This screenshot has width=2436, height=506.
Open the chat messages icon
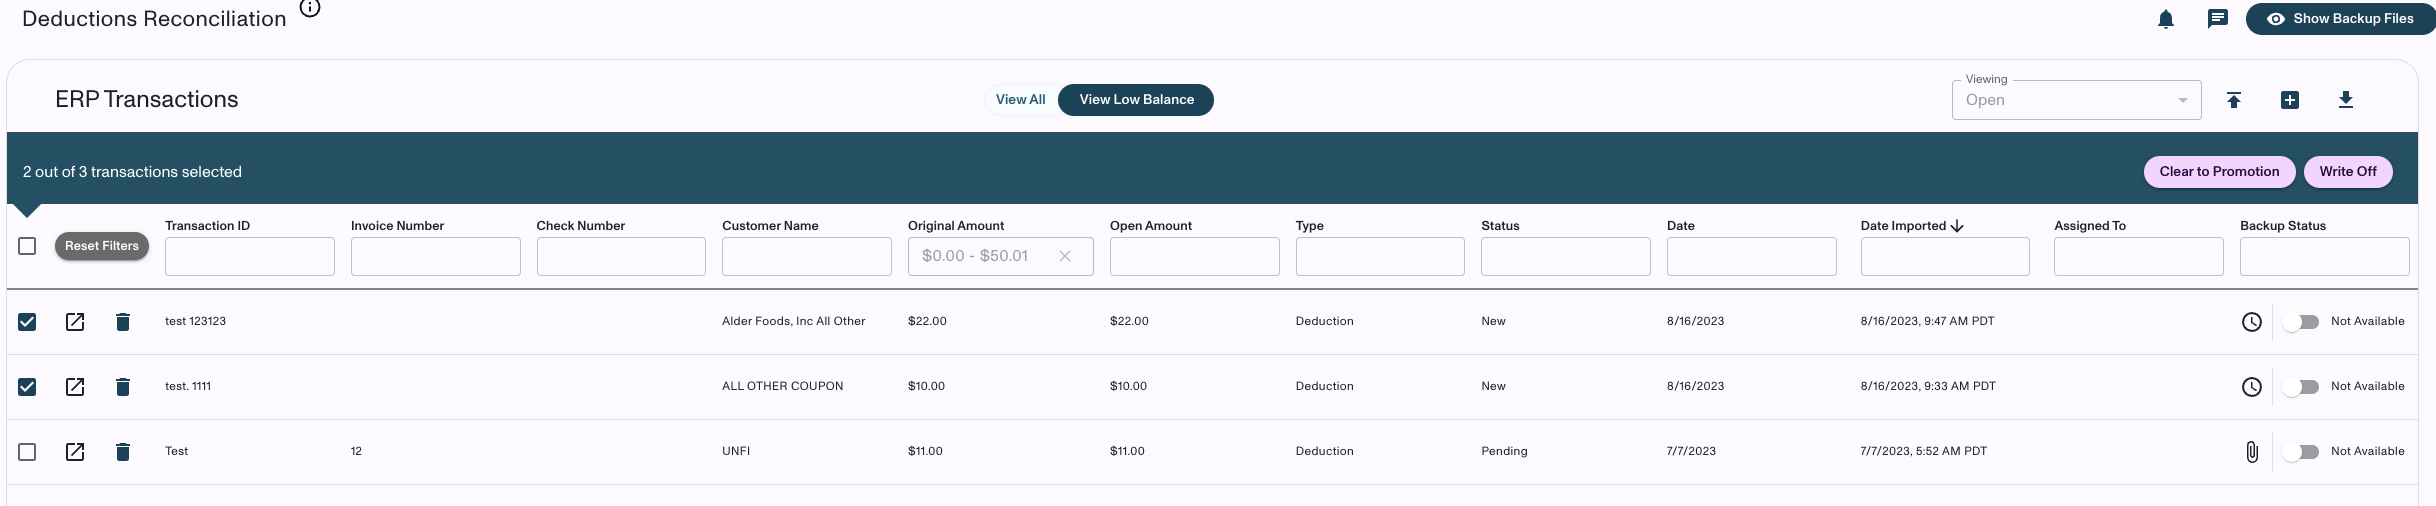pos(2218,19)
